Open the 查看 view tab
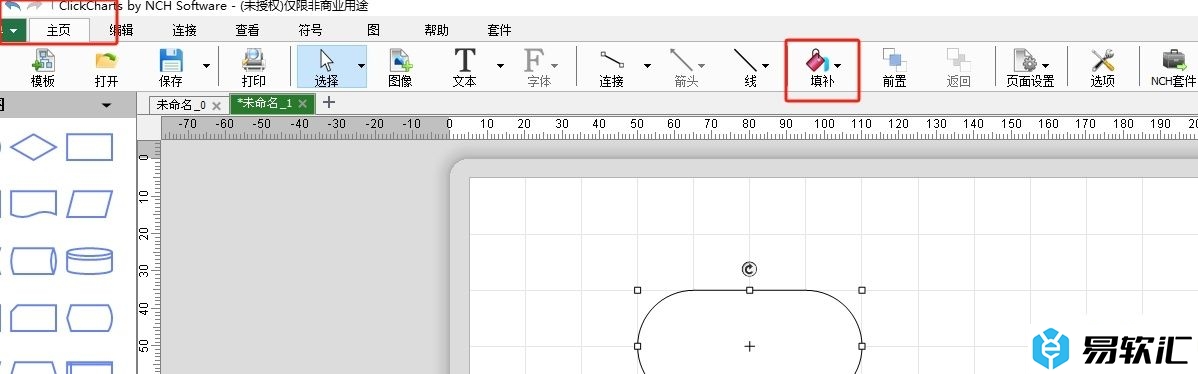The height and width of the screenshot is (374, 1198). click(x=247, y=31)
